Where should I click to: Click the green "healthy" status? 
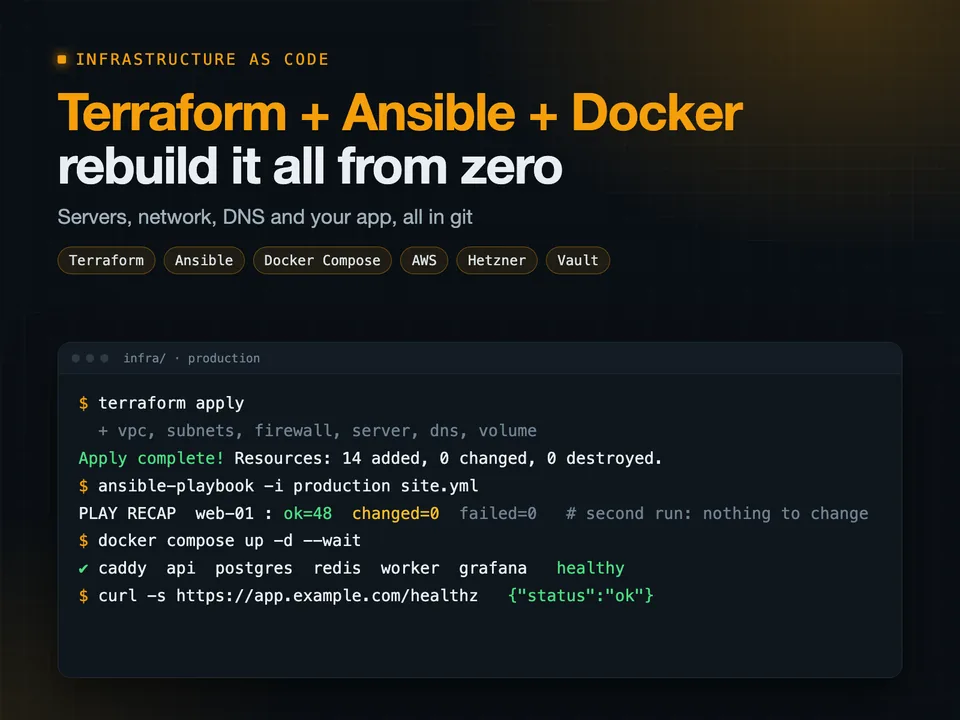tap(590, 568)
